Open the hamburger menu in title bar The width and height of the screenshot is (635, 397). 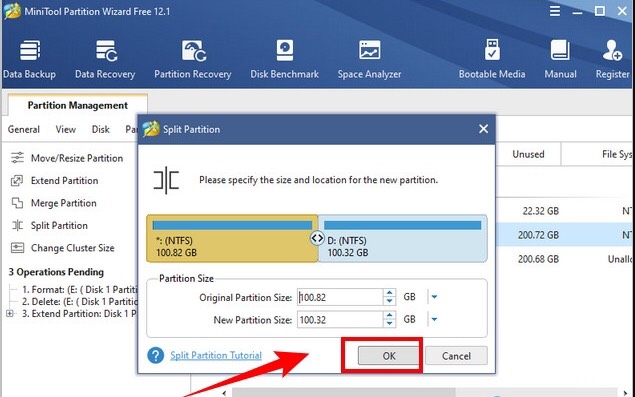click(555, 11)
